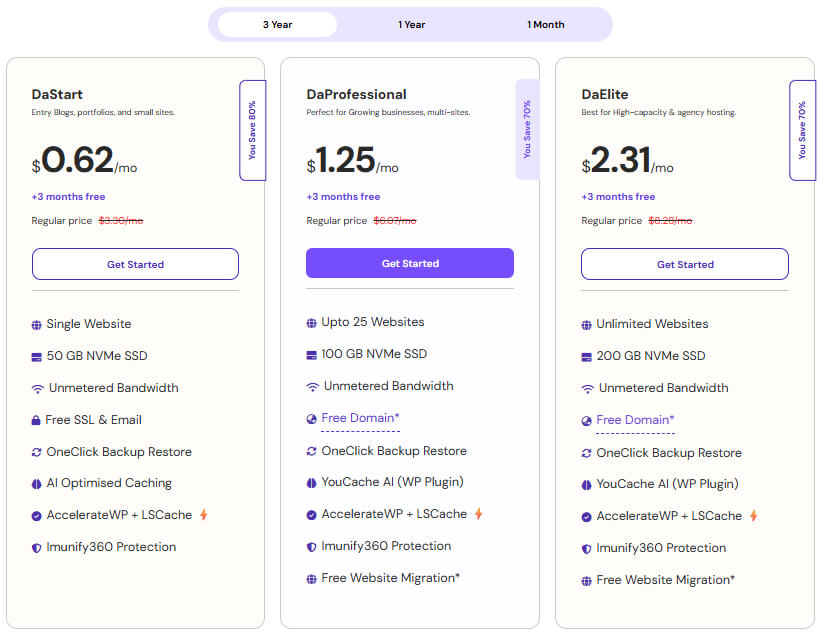Click lock icon beside Free SSL & Email
The width and height of the screenshot is (818, 632).
pyautogui.click(x=36, y=420)
